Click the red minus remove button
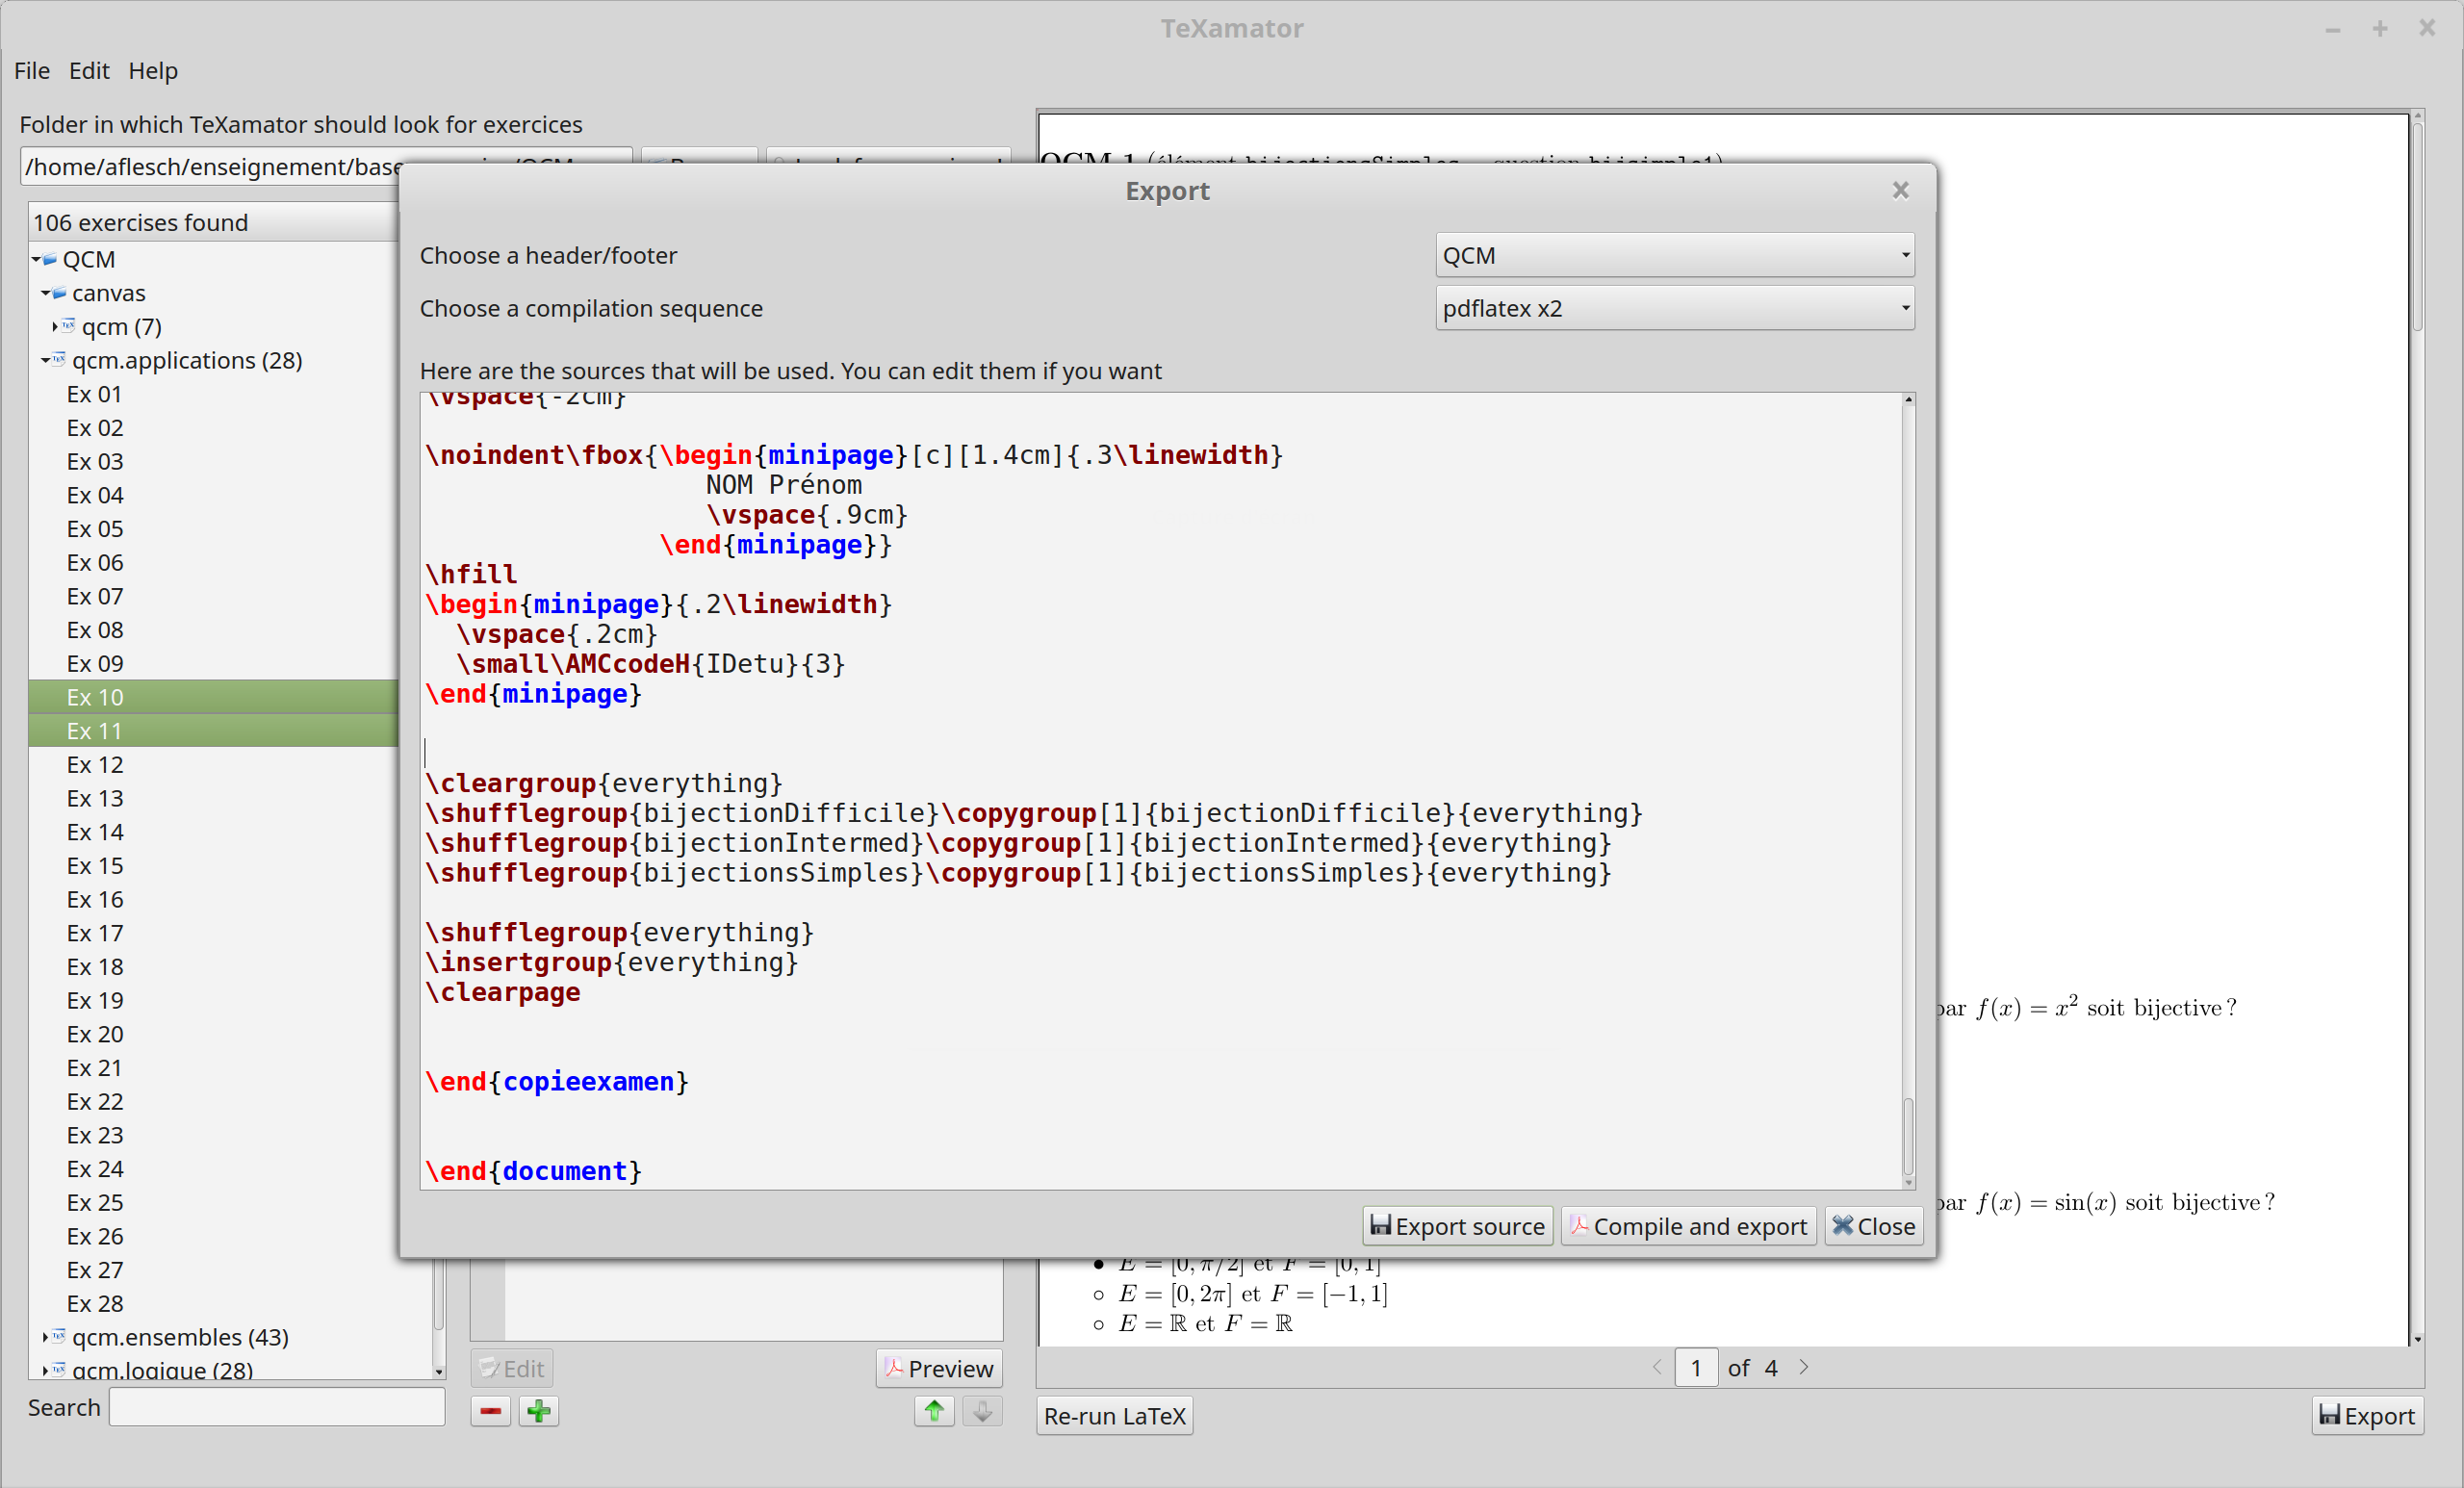2464x1488 pixels. coord(490,1411)
